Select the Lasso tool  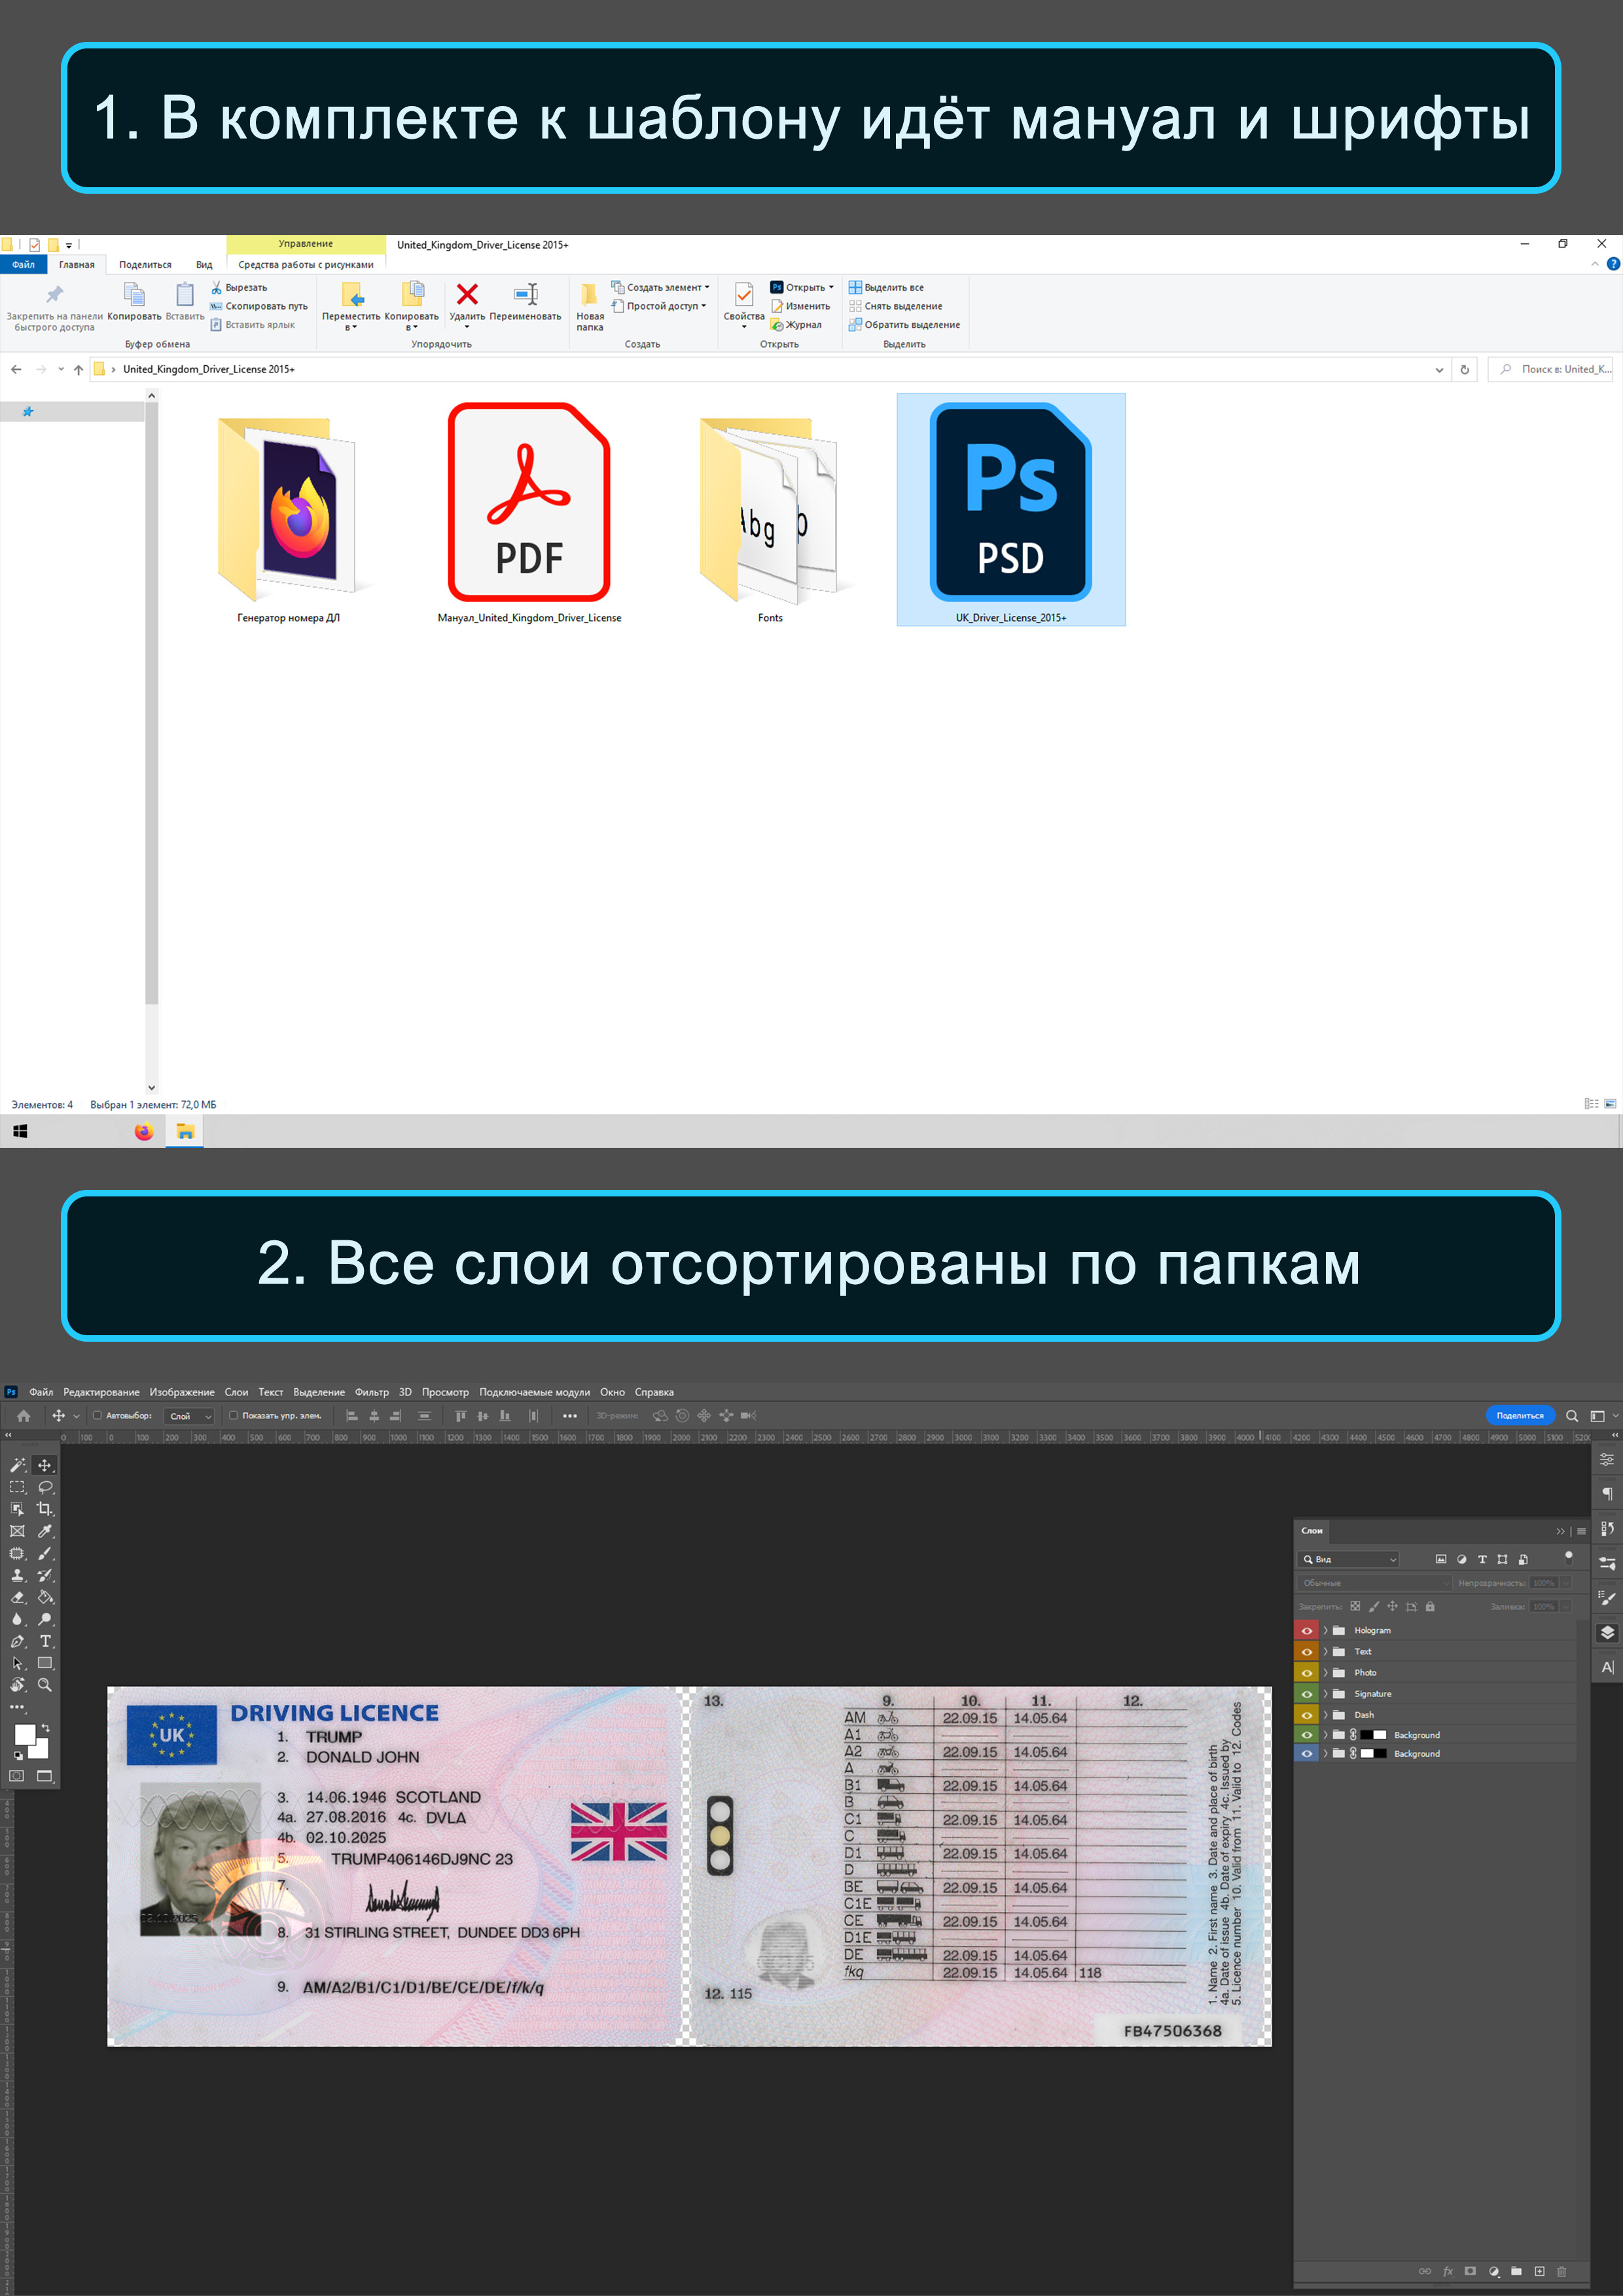tap(45, 1487)
